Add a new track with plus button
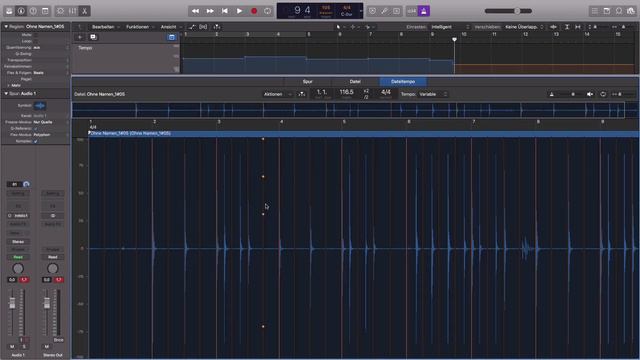The width and height of the screenshot is (640, 360). click(80, 37)
